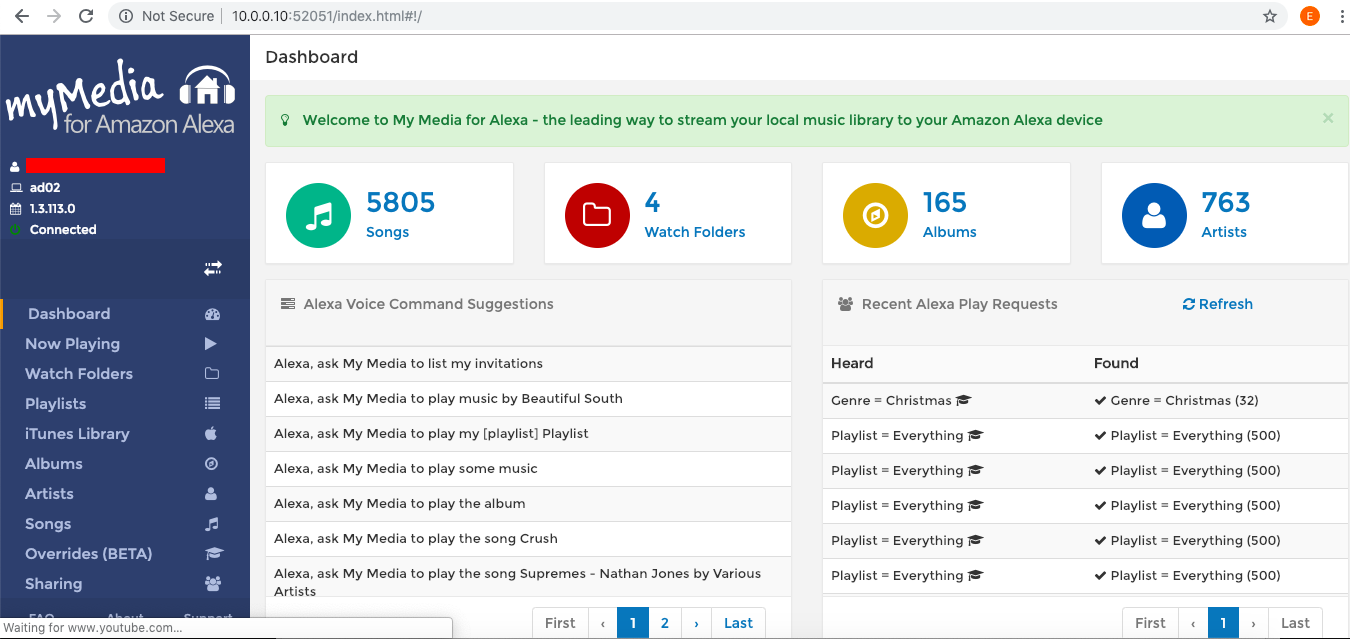Click the Songs music note icon in sidebar
This screenshot has height=639, width=1350.
pyautogui.click(x=211, y=524)
